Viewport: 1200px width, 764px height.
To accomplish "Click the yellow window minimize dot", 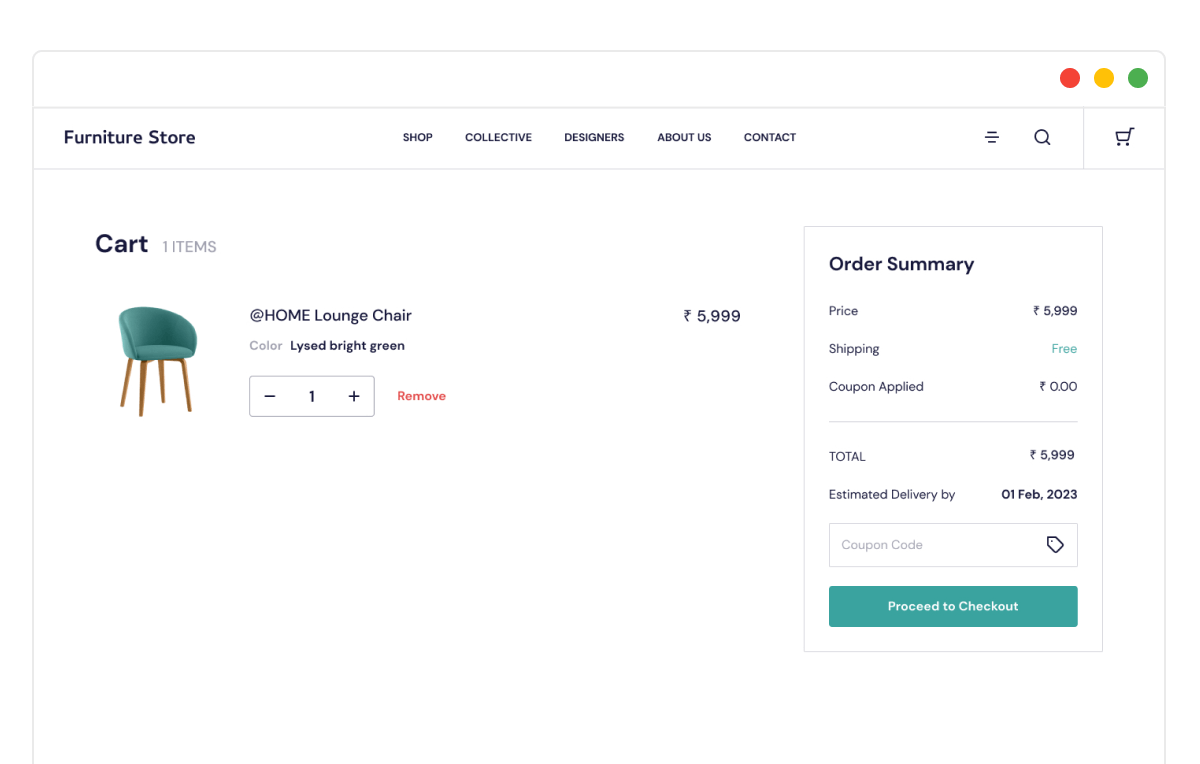I will [1104, 78].
